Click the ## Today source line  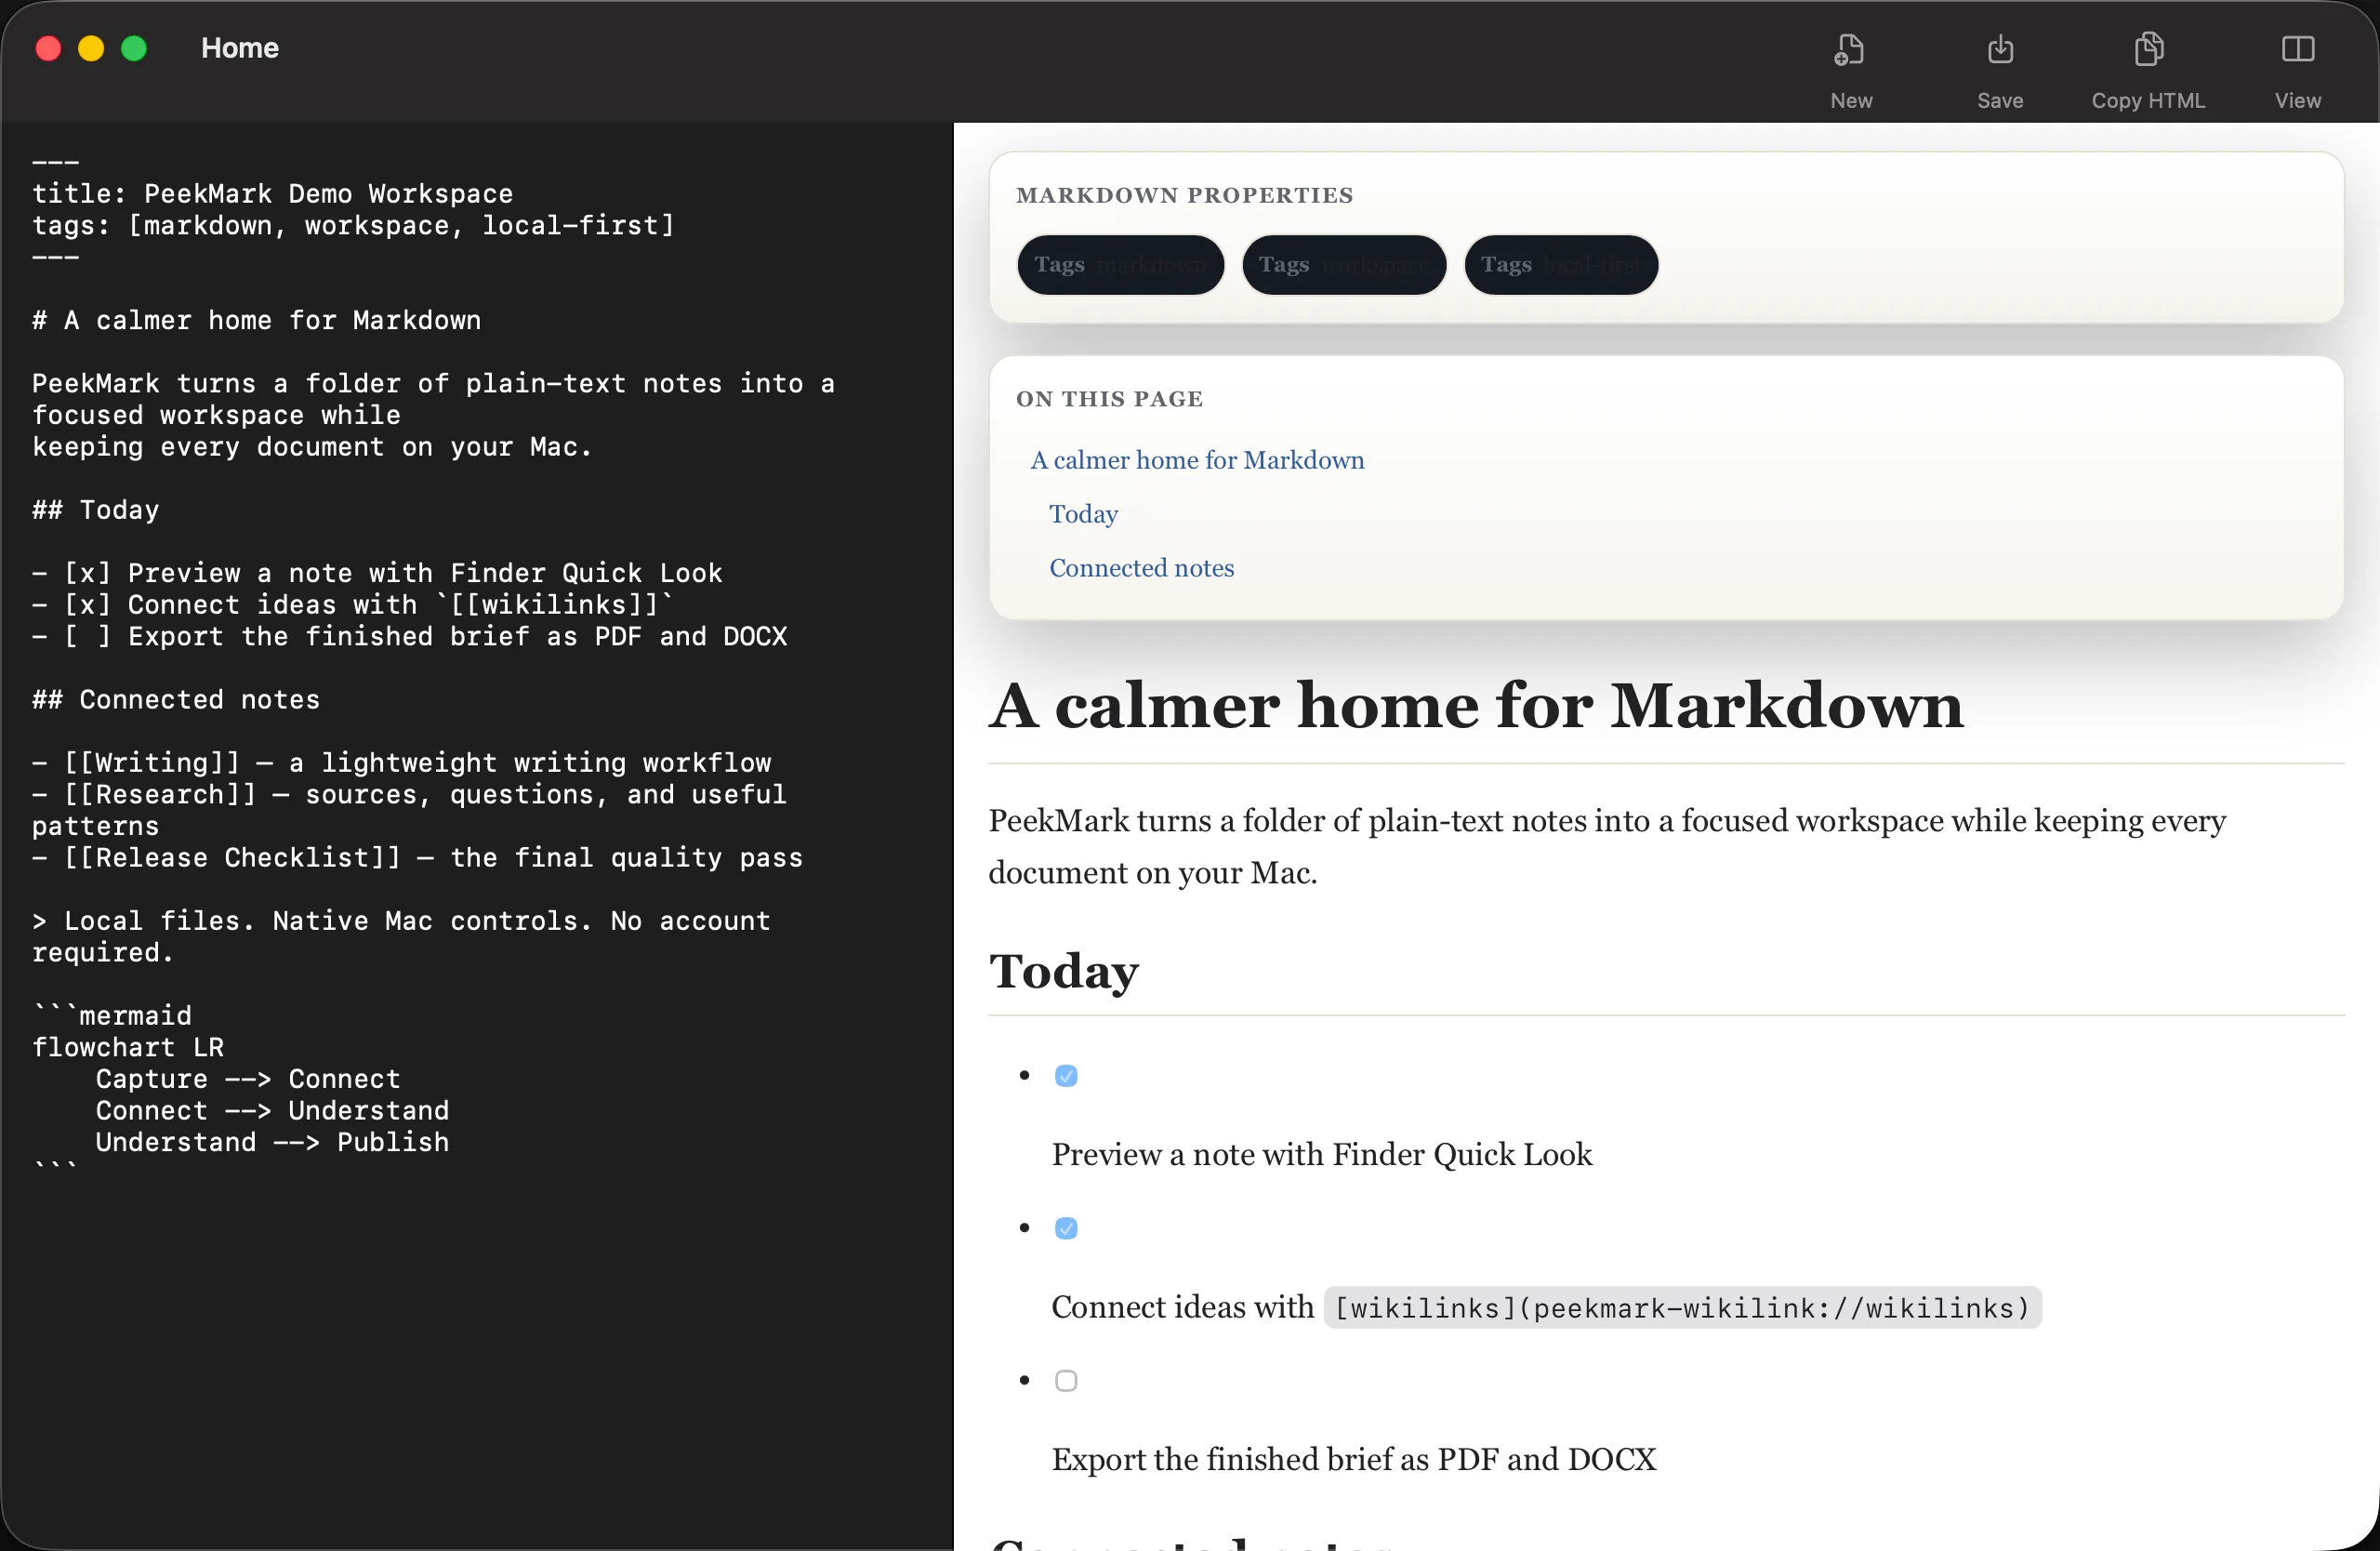pos(96,510)
